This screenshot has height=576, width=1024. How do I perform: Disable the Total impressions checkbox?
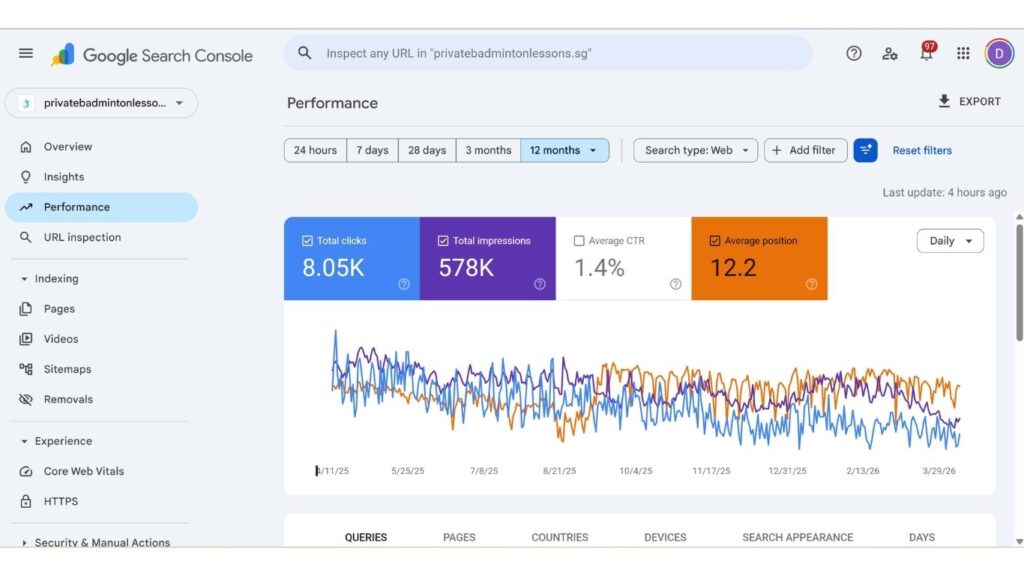click(x=442, y=240)
